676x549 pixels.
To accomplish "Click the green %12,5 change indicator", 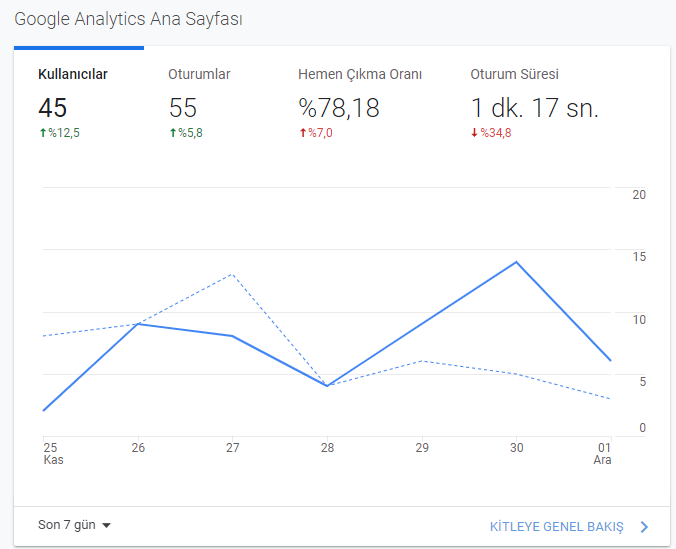I will 59,133.
